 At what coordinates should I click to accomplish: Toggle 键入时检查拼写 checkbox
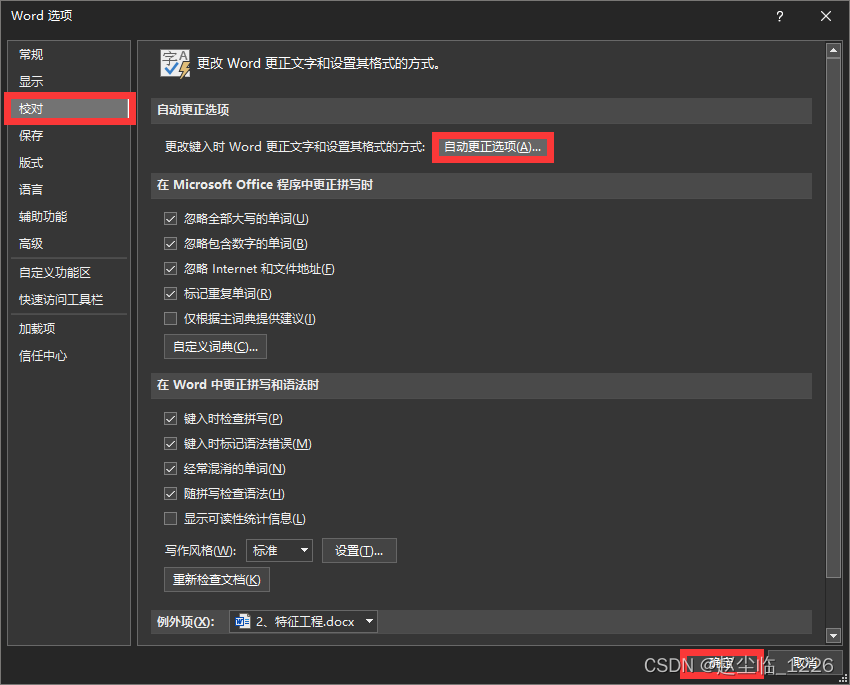click(x=170, y=419)
